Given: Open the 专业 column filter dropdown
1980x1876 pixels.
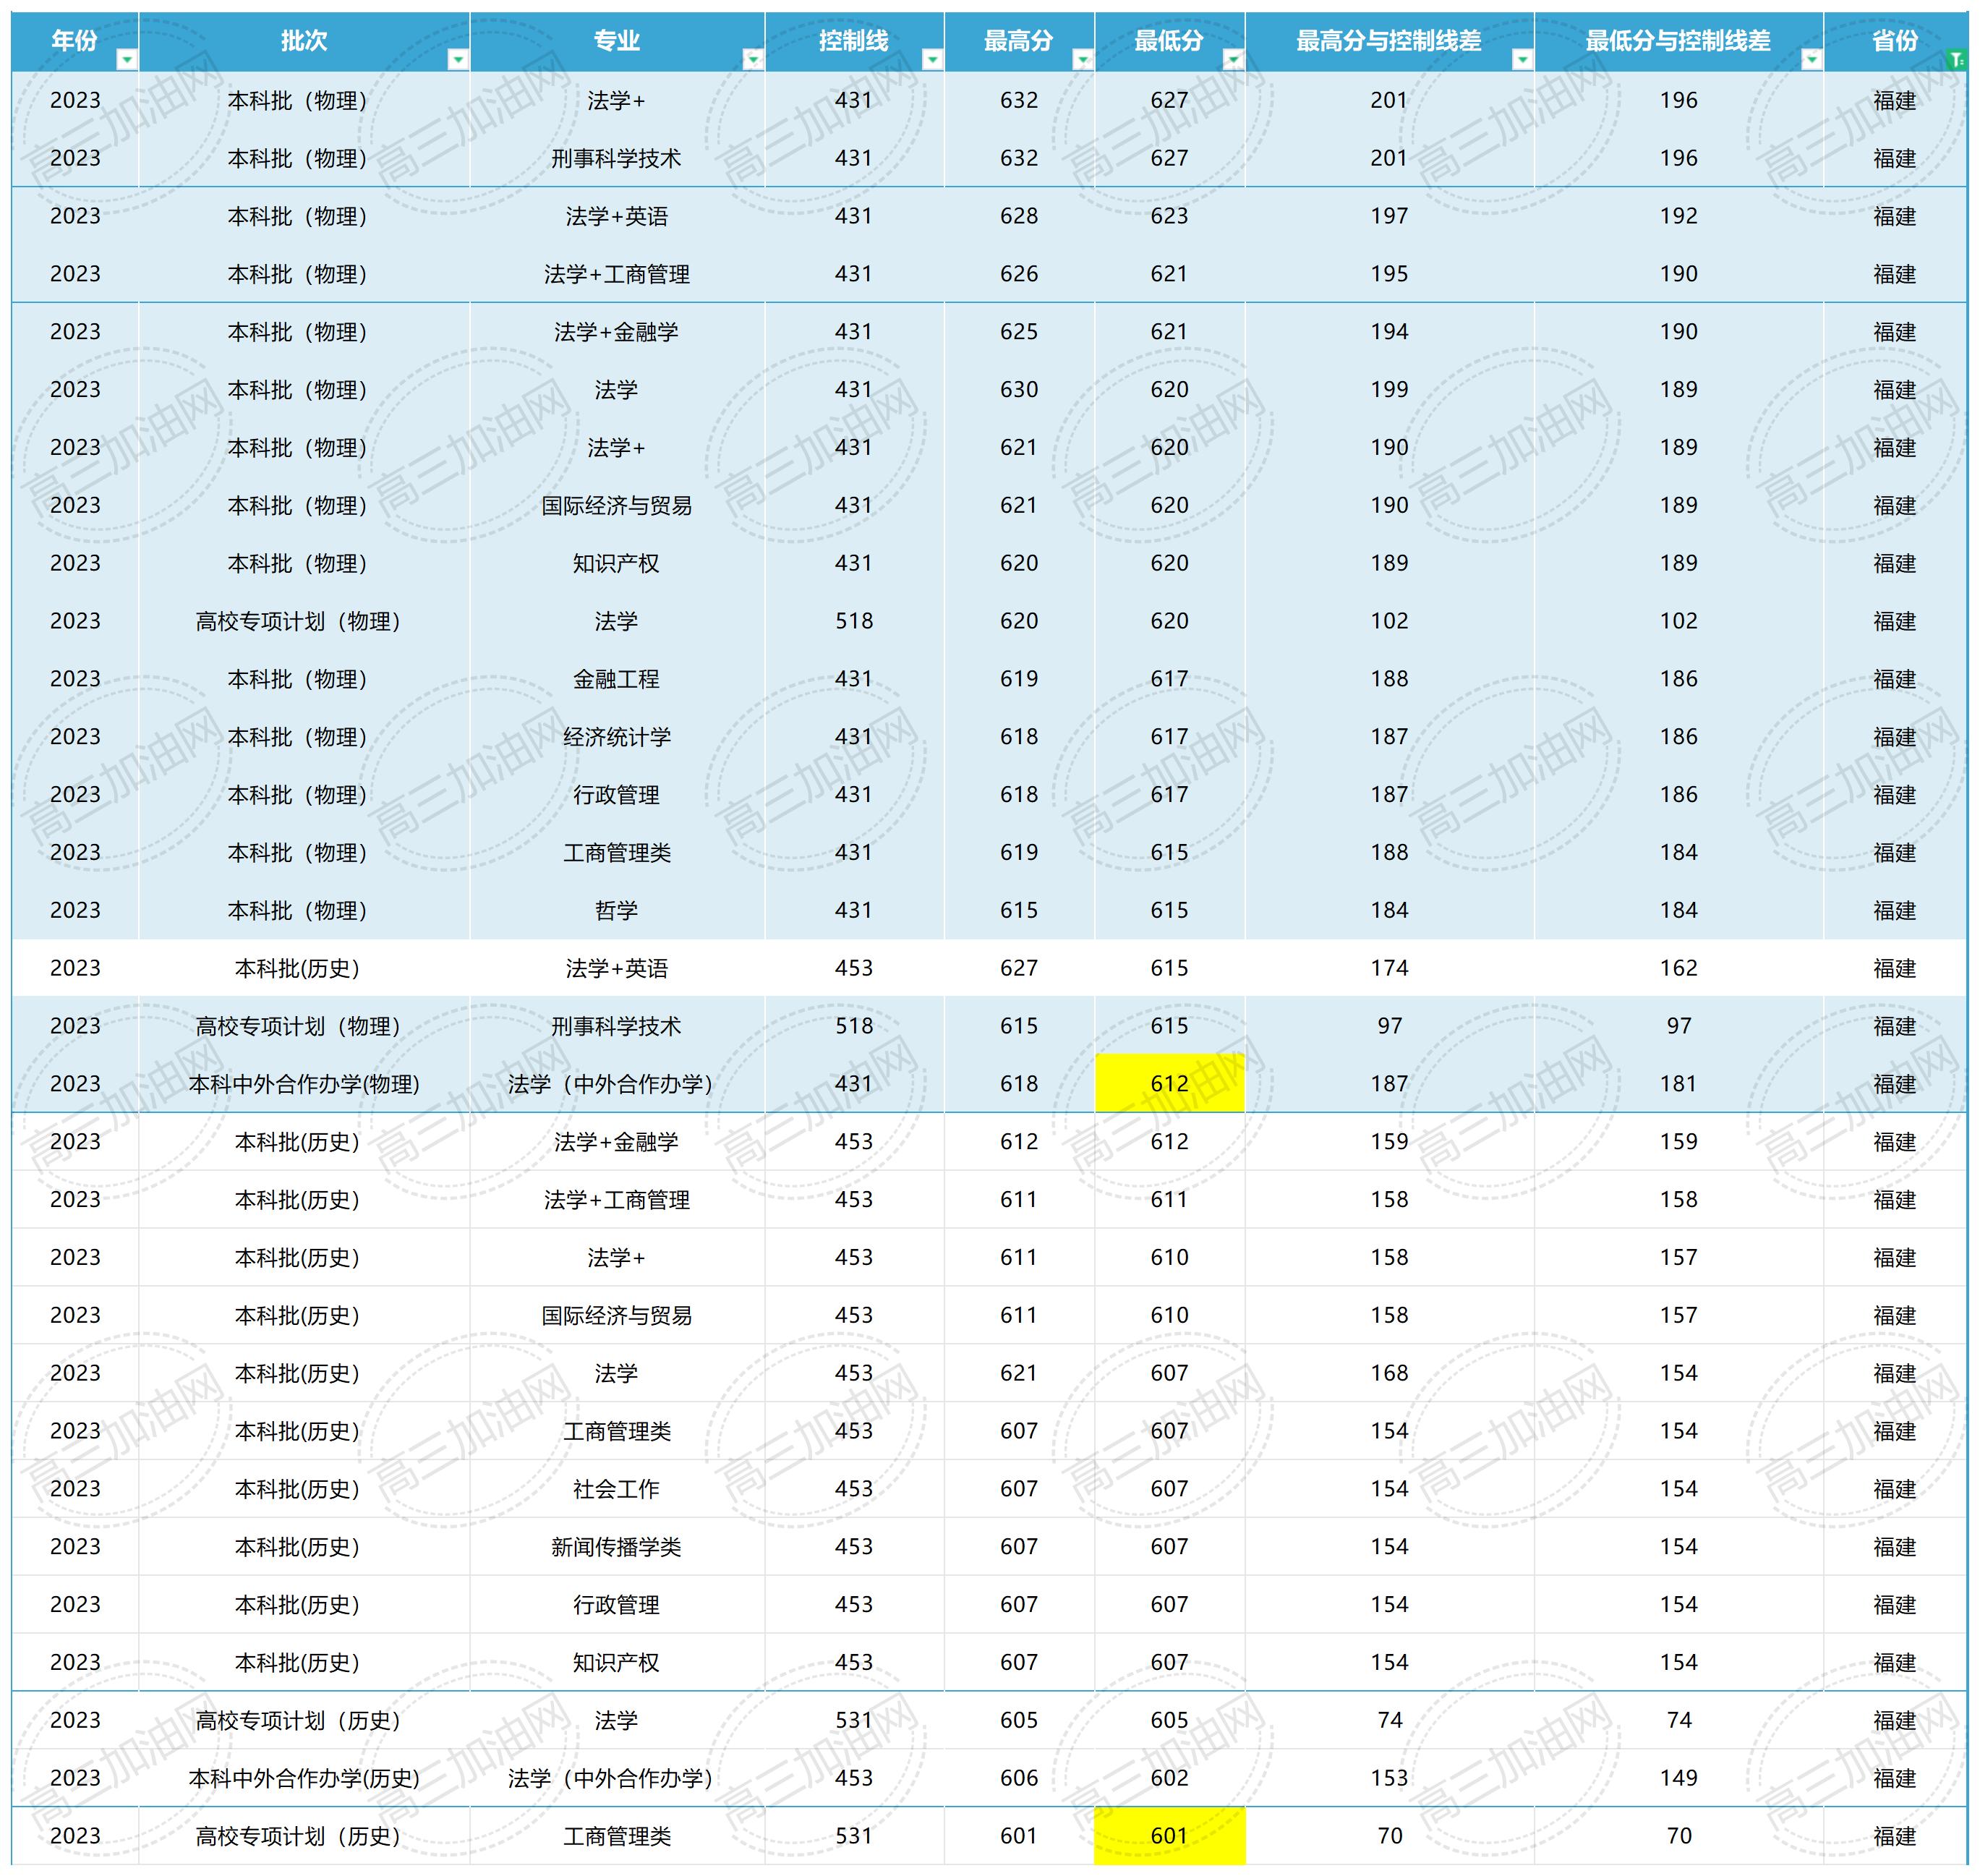Looking at the screenshot, I should pos(753,60).
